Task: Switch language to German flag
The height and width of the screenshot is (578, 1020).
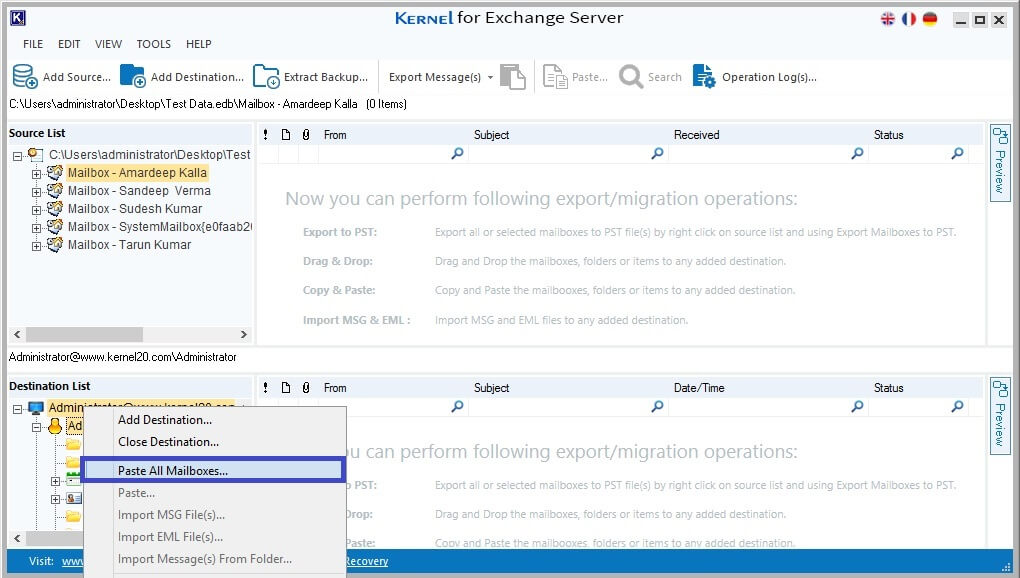Action: tap(930, 19)
